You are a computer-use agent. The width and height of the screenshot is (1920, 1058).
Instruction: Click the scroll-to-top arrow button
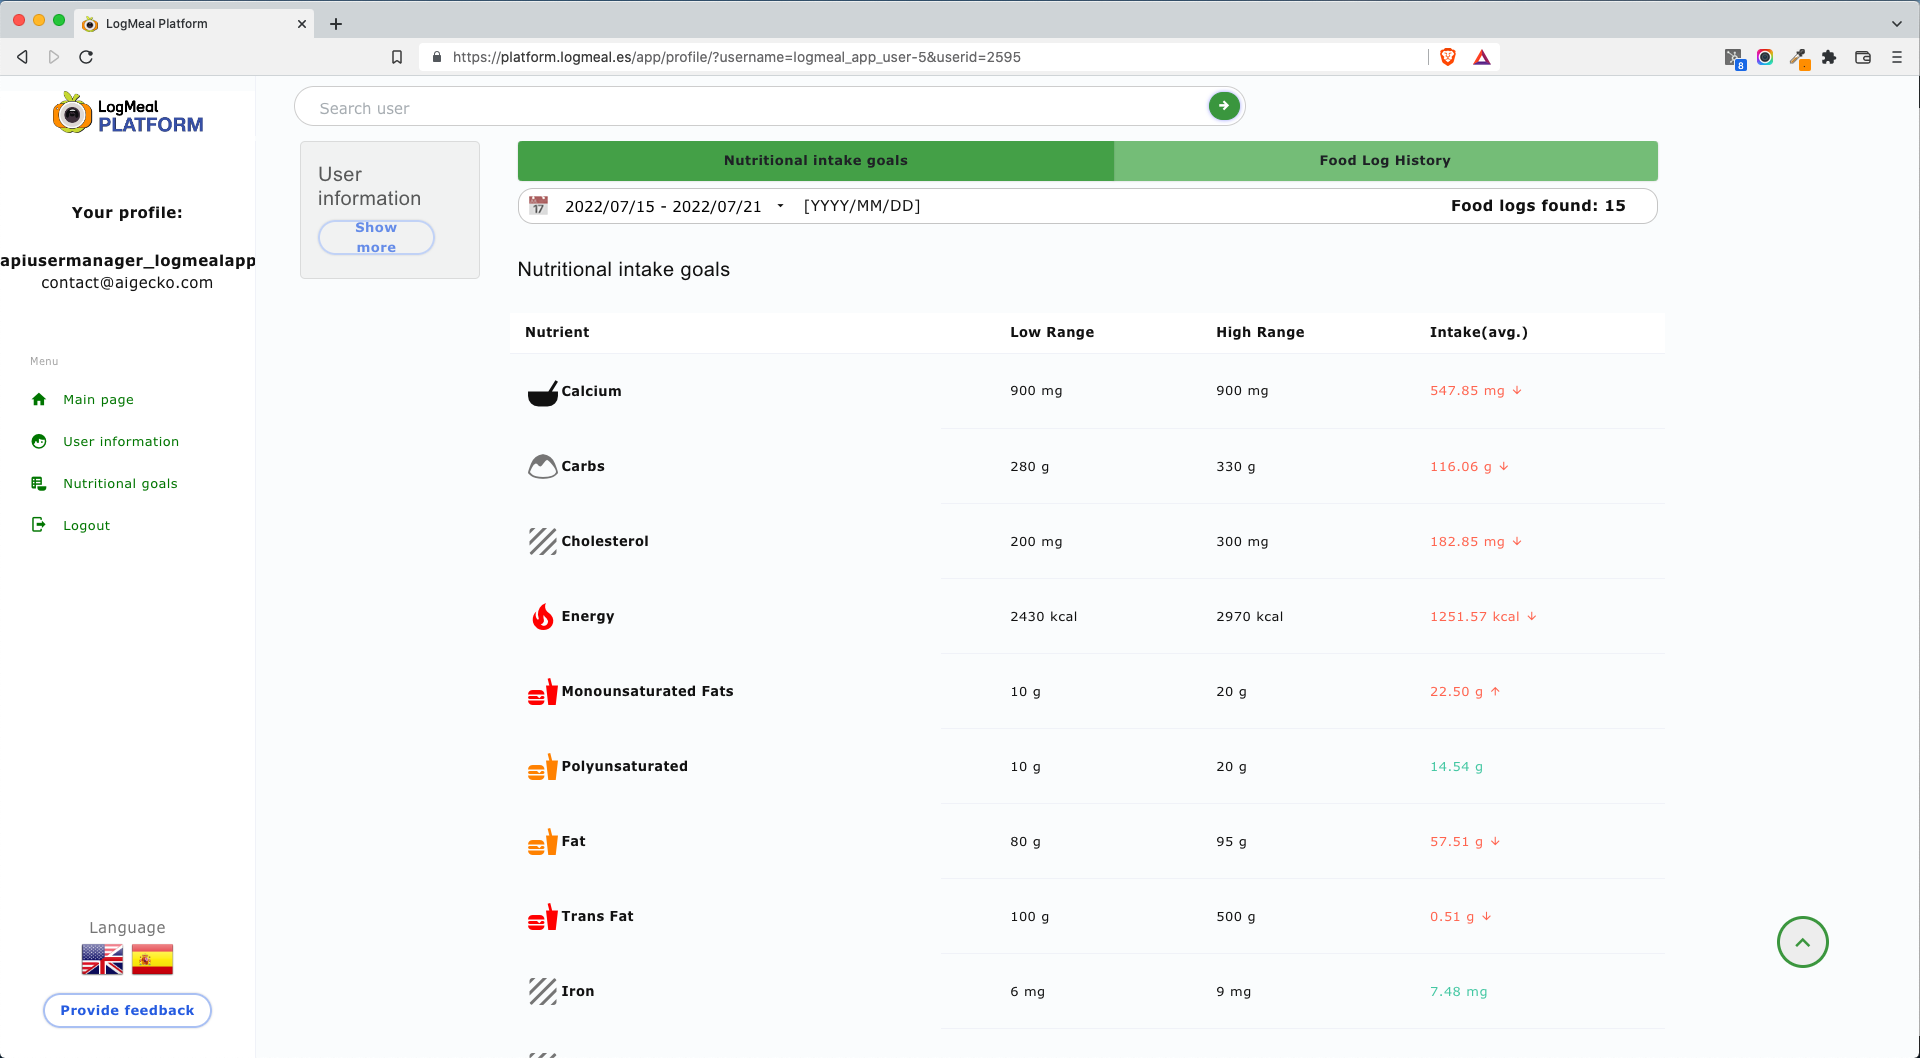pos(1802,941)
